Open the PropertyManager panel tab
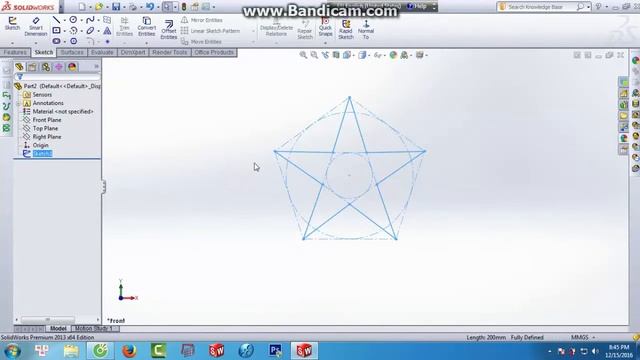The height and width of the screenshot is (360, 640). (x=32, y=67)
